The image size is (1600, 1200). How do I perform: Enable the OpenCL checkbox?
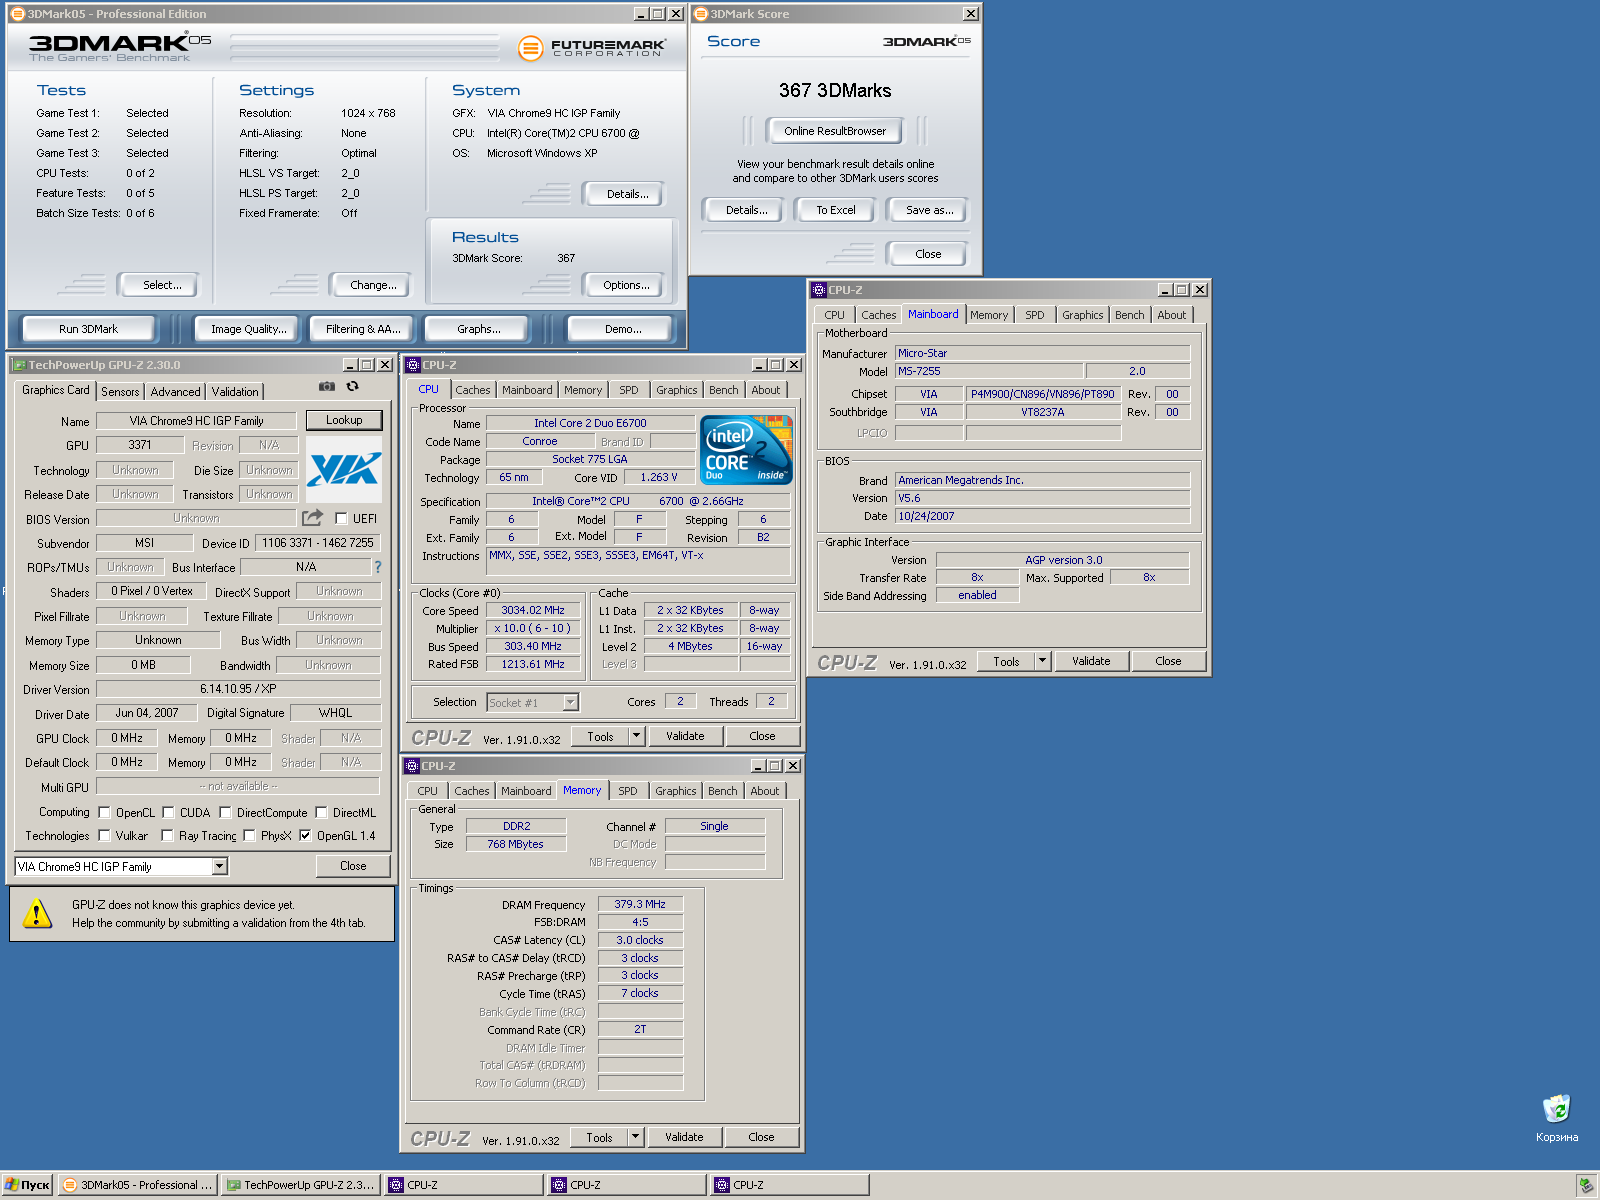tap(104, 812)
